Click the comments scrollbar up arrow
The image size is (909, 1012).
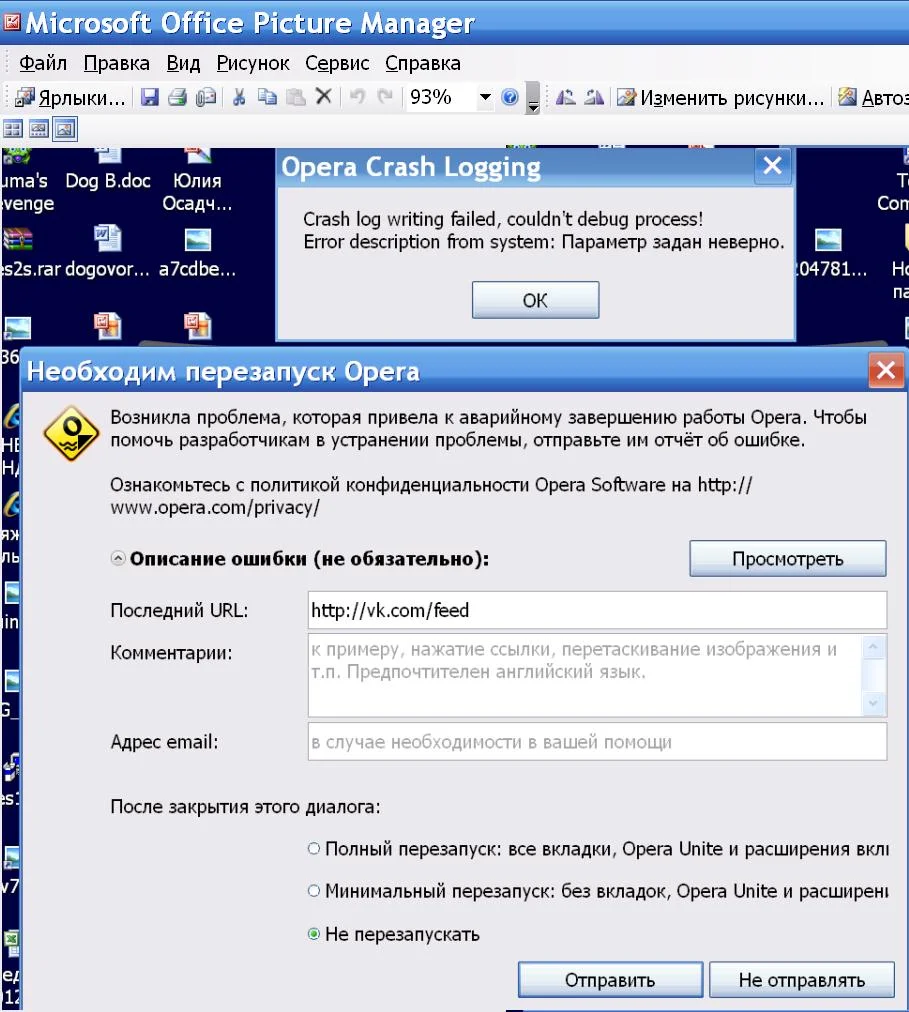pyautogui.click(x=873, y=647)
